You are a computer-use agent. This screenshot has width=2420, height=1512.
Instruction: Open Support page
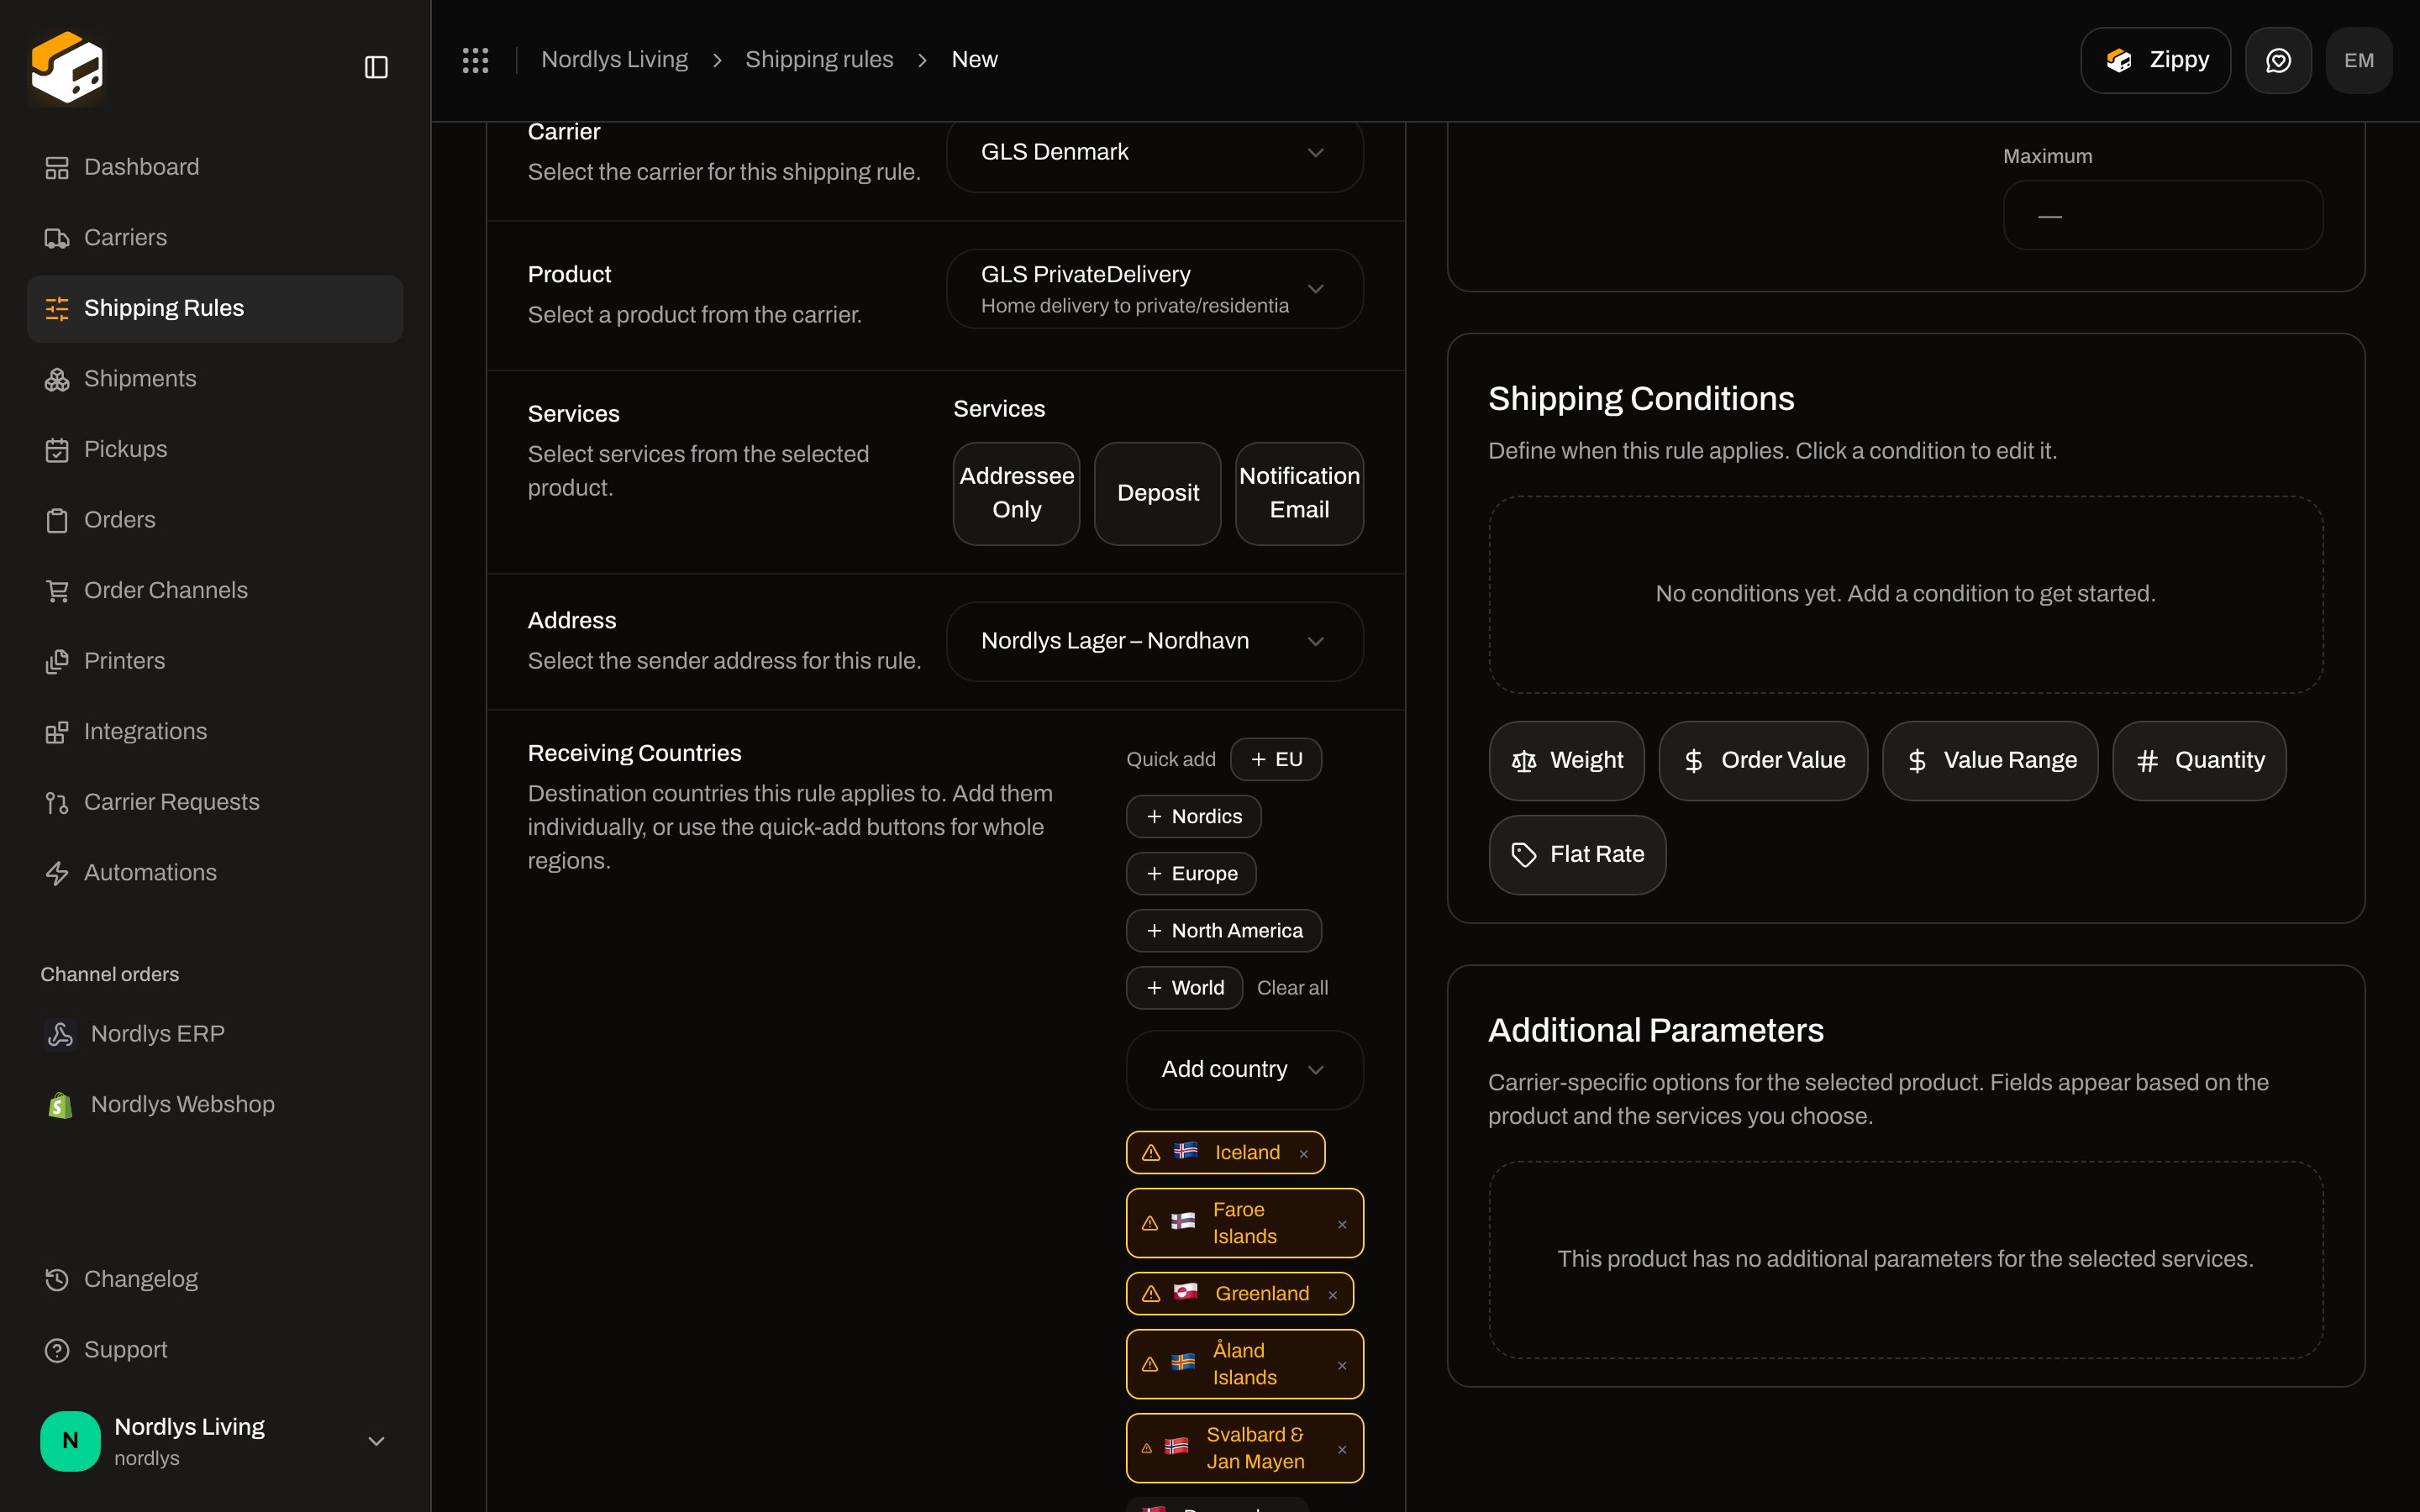pos(215,1350)
